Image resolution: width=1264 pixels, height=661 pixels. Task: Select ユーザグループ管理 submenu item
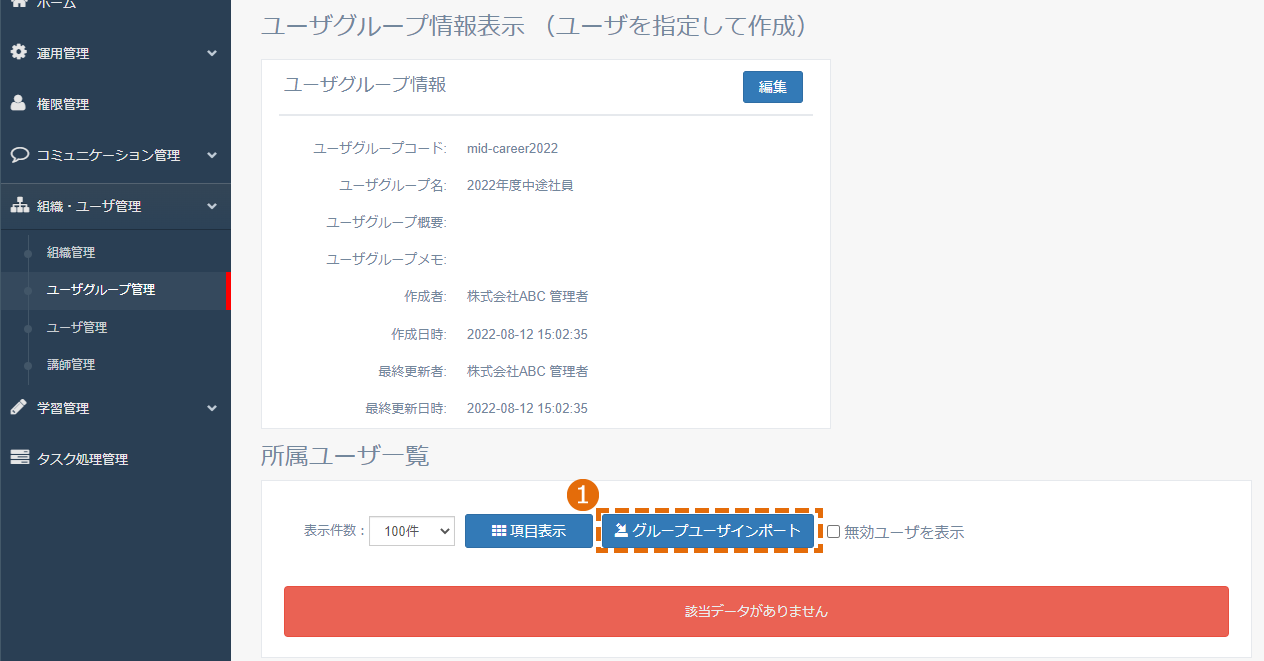click(101, 290)
